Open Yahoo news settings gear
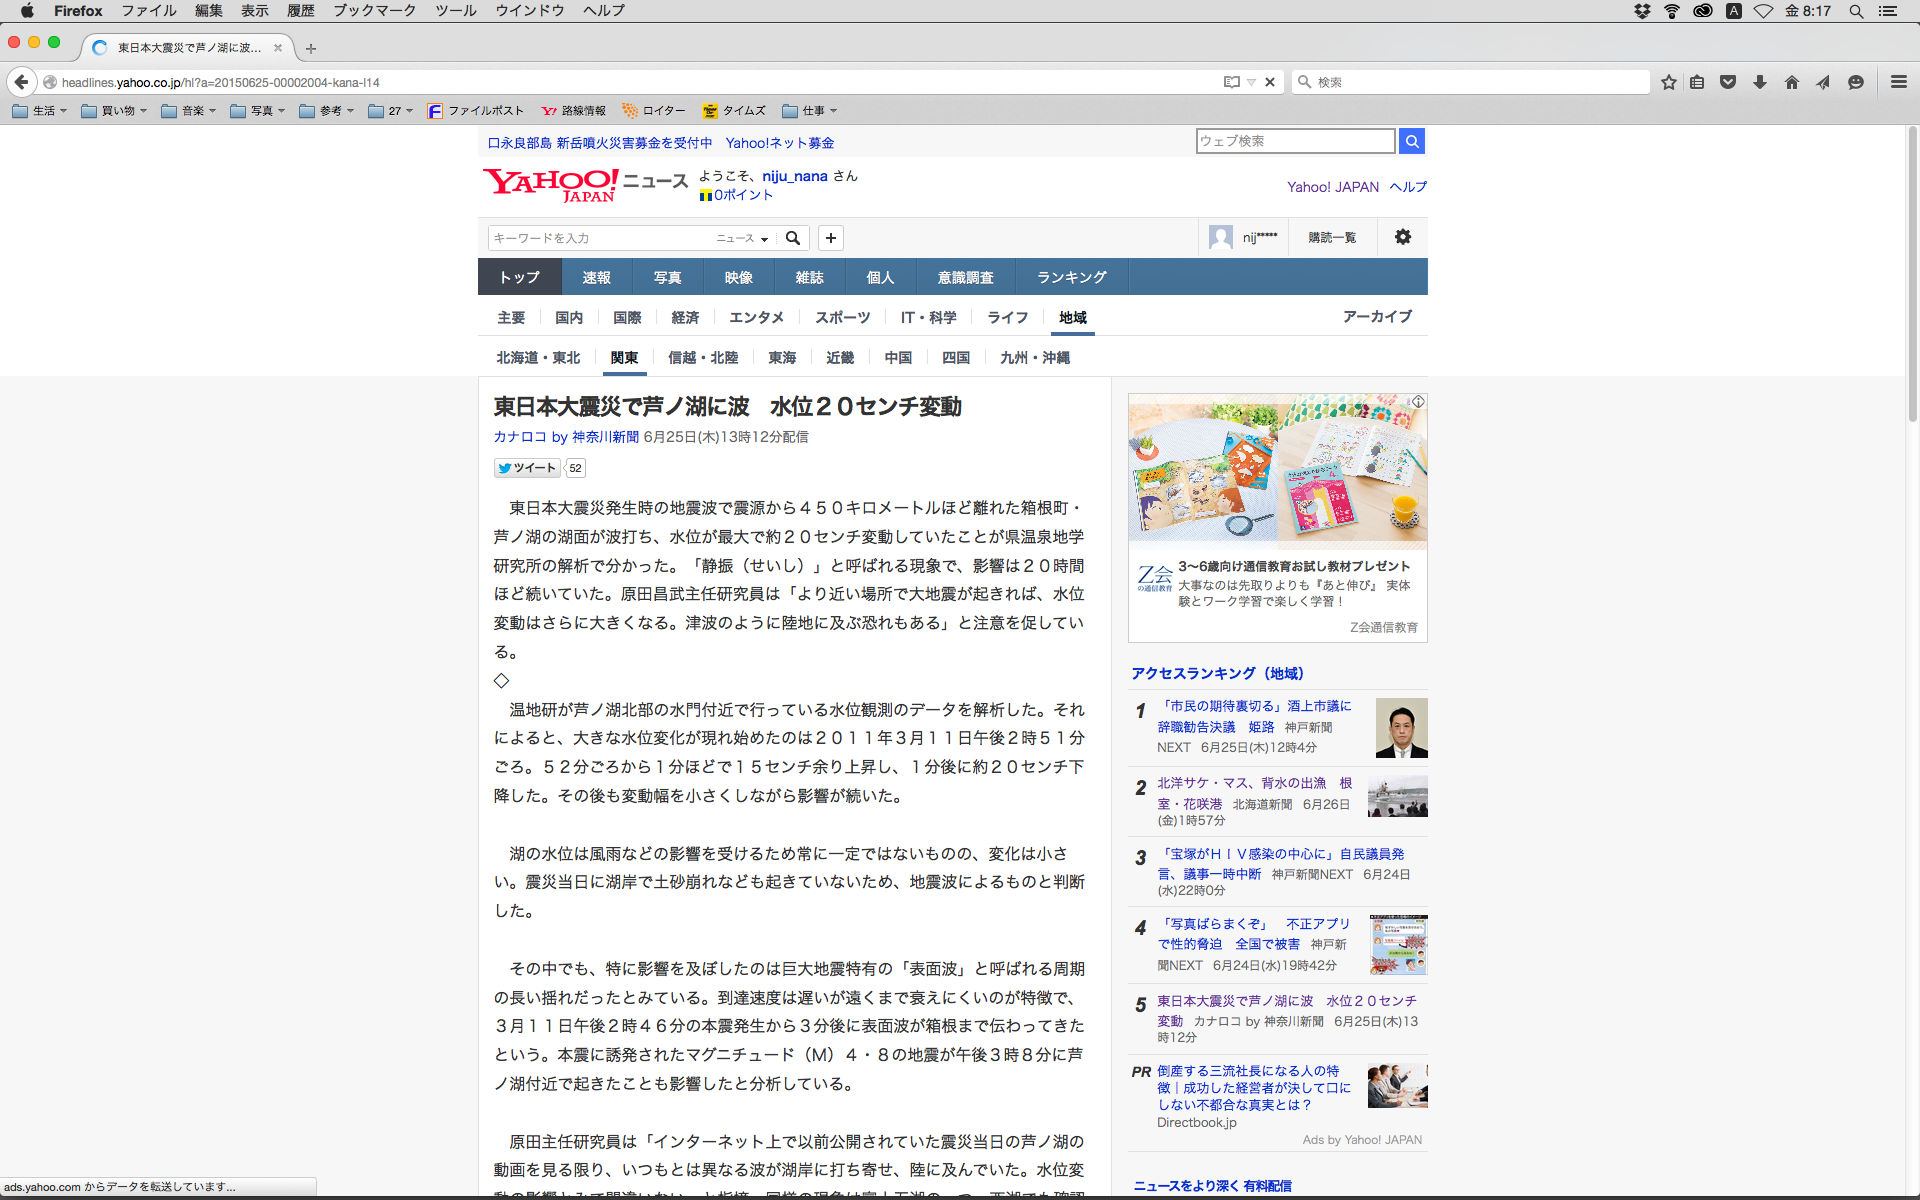Image resolution: width=1920 pixels, height=1200 pixels. (1402, 237)
